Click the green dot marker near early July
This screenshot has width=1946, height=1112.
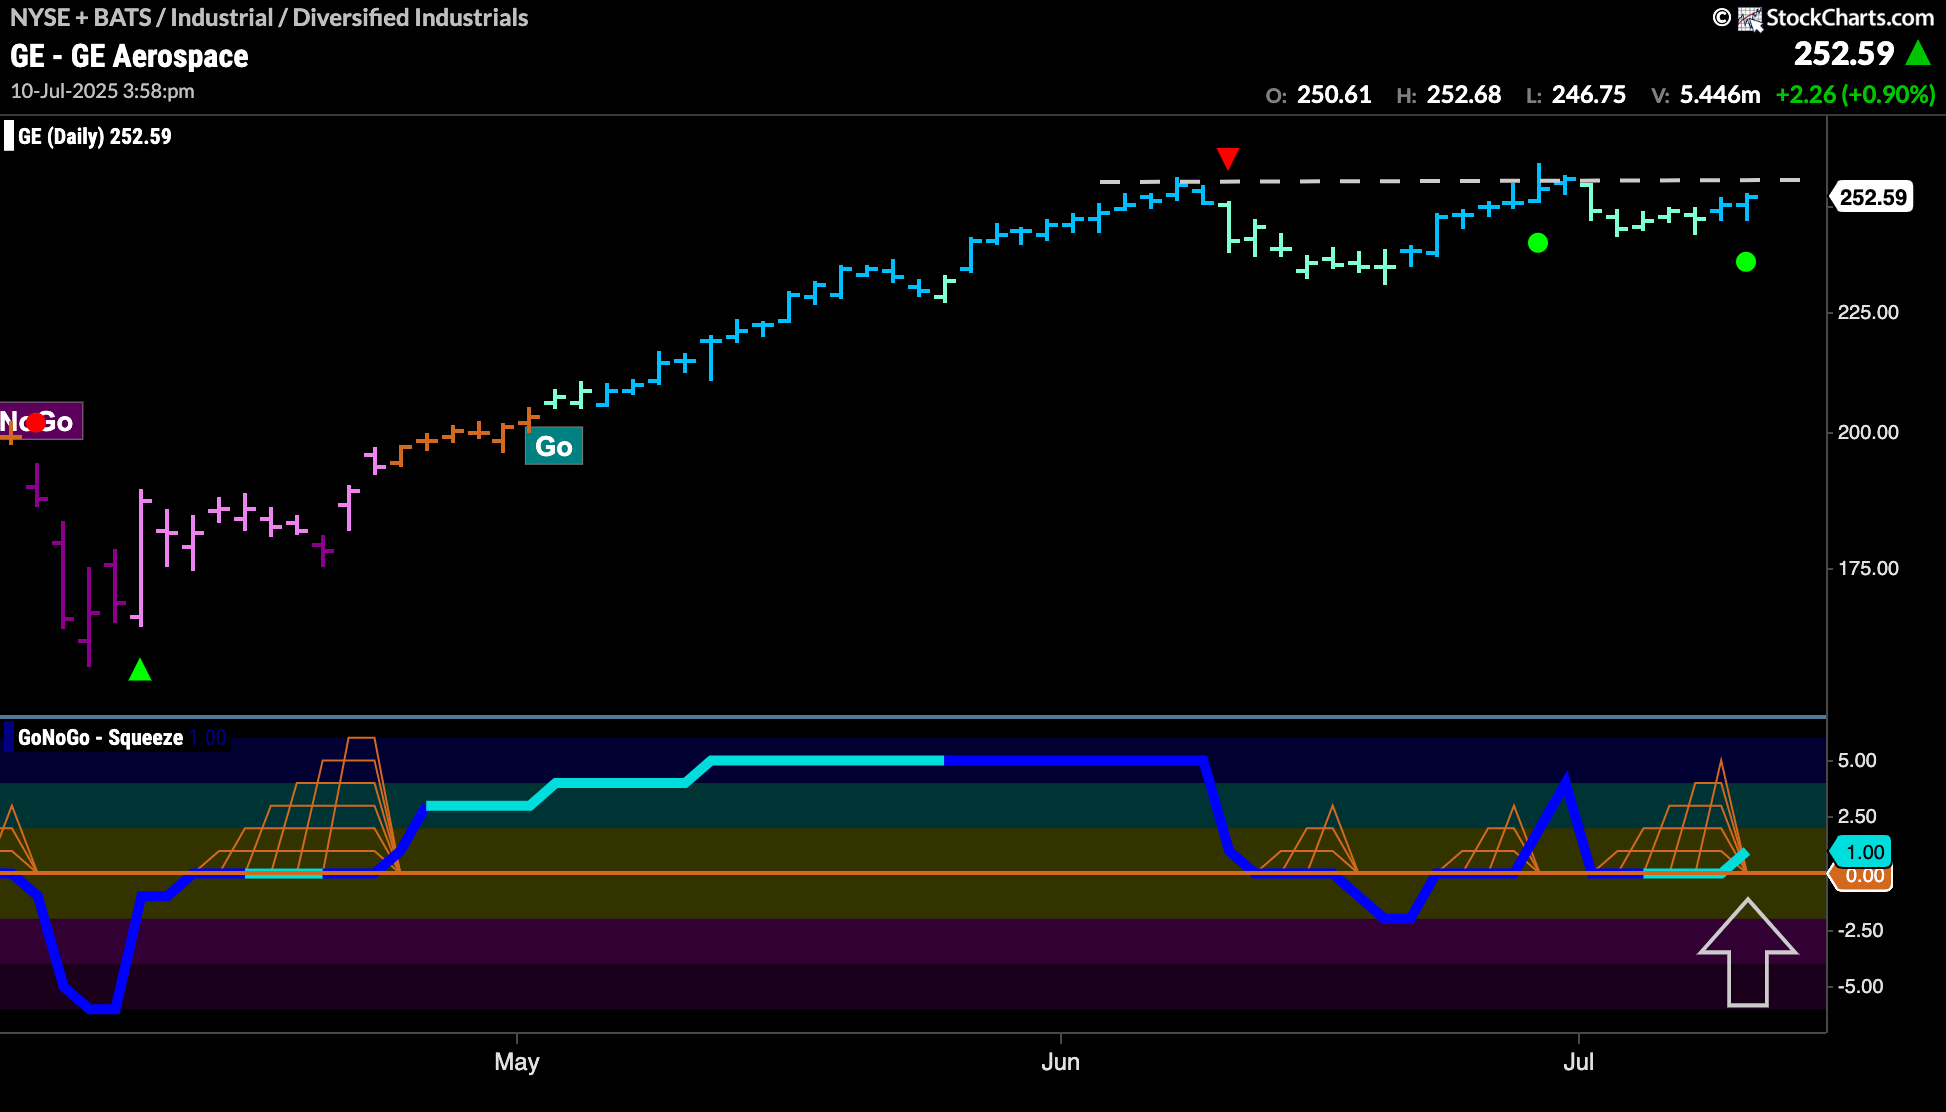pyautogui.click(x=1538, y=243)
